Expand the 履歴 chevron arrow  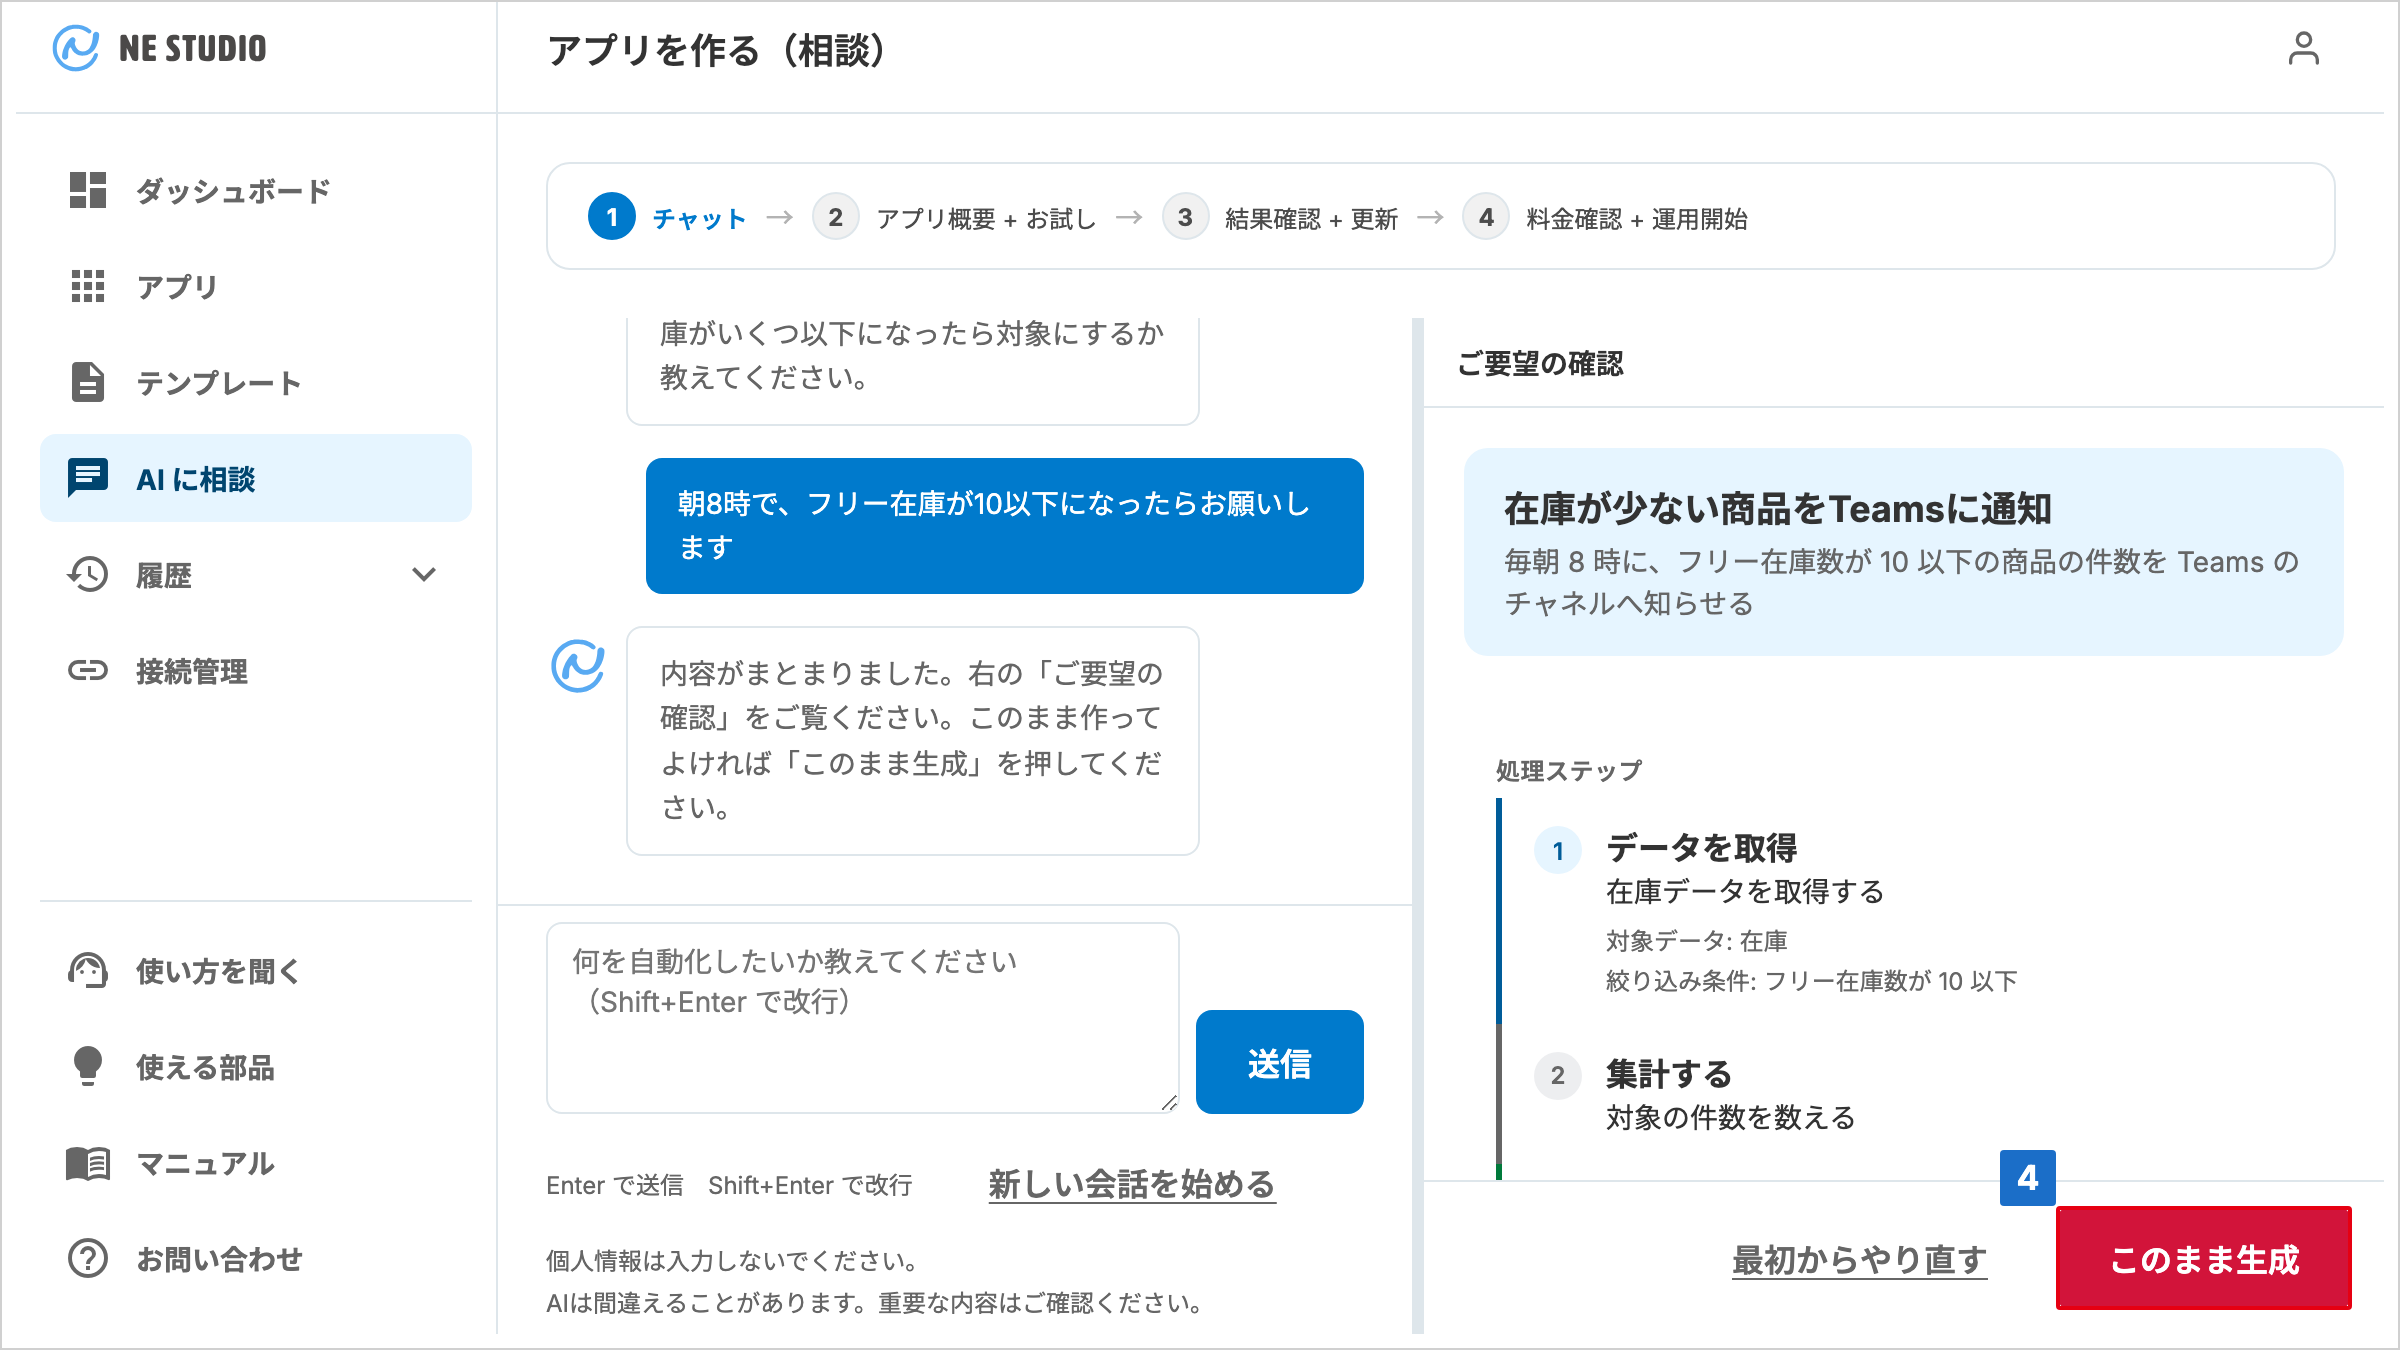[x=424, y=574]
